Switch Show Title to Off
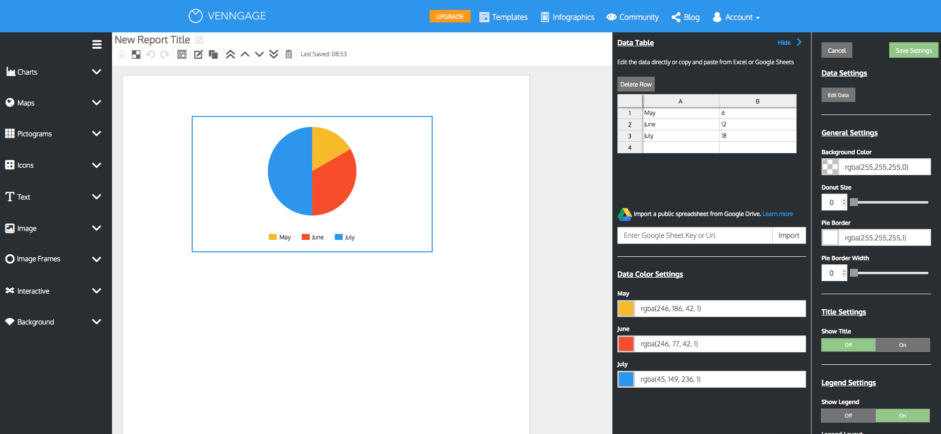Viewport: 941px width, 434px height. [848, 345]
